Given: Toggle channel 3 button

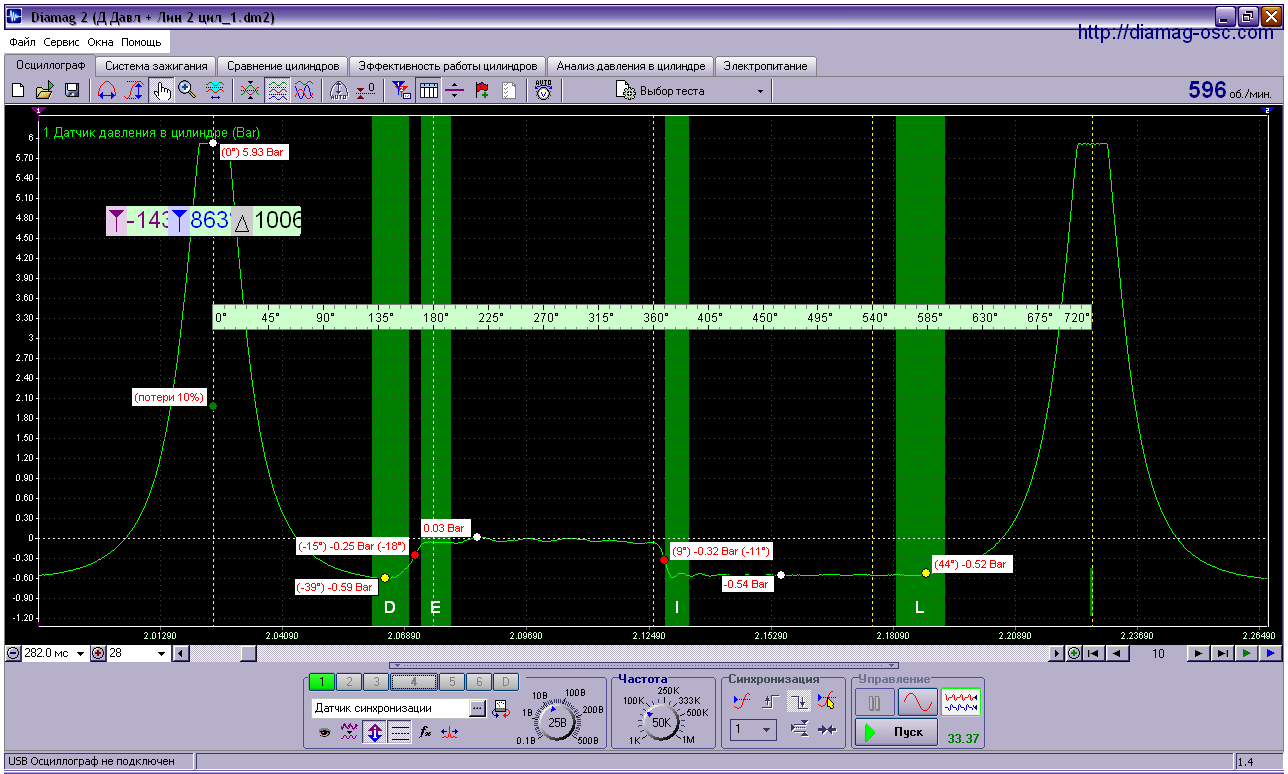Looking at the screenshot, I should [375, 682].
